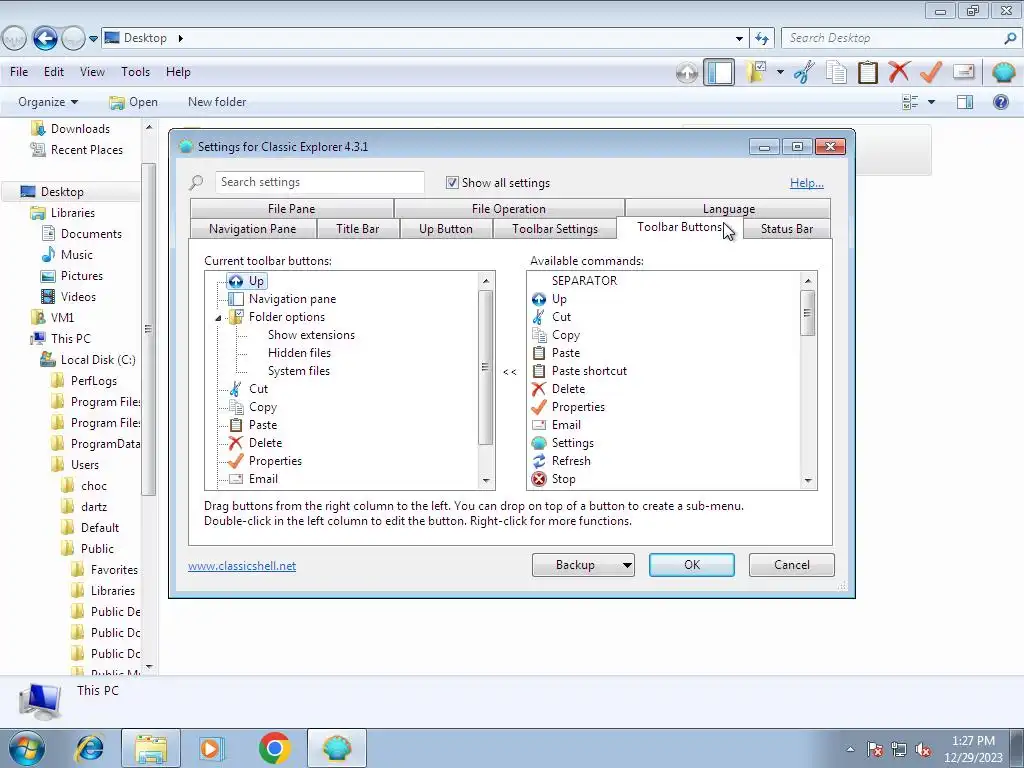Open the Toolbar Settings tab
1024x768 pixels.
[554, 229]
